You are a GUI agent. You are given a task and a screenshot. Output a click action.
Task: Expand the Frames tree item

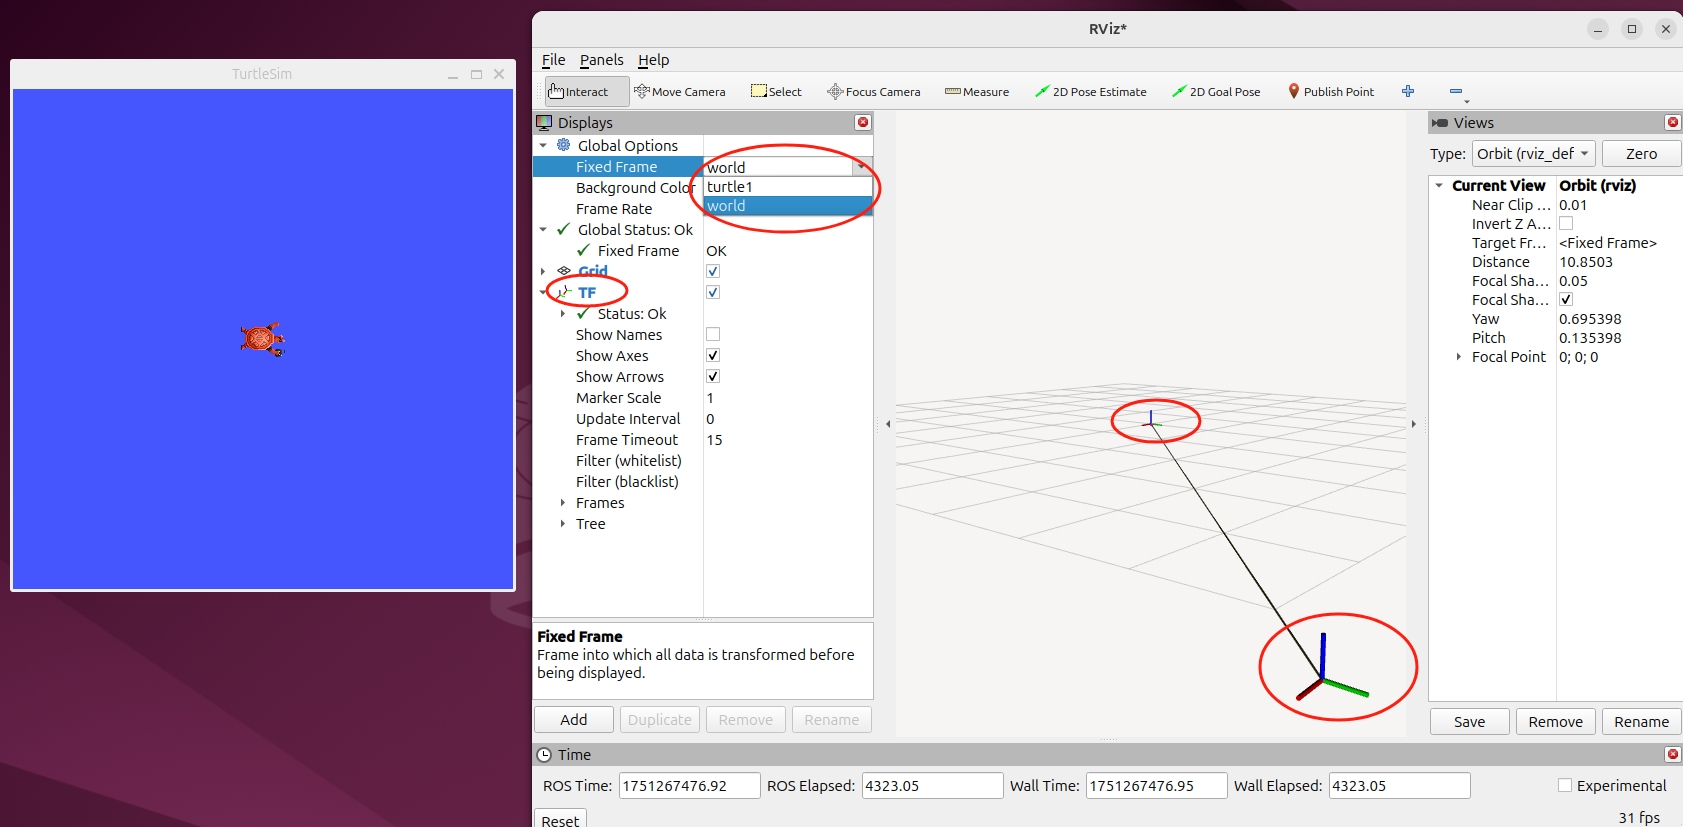563,503
